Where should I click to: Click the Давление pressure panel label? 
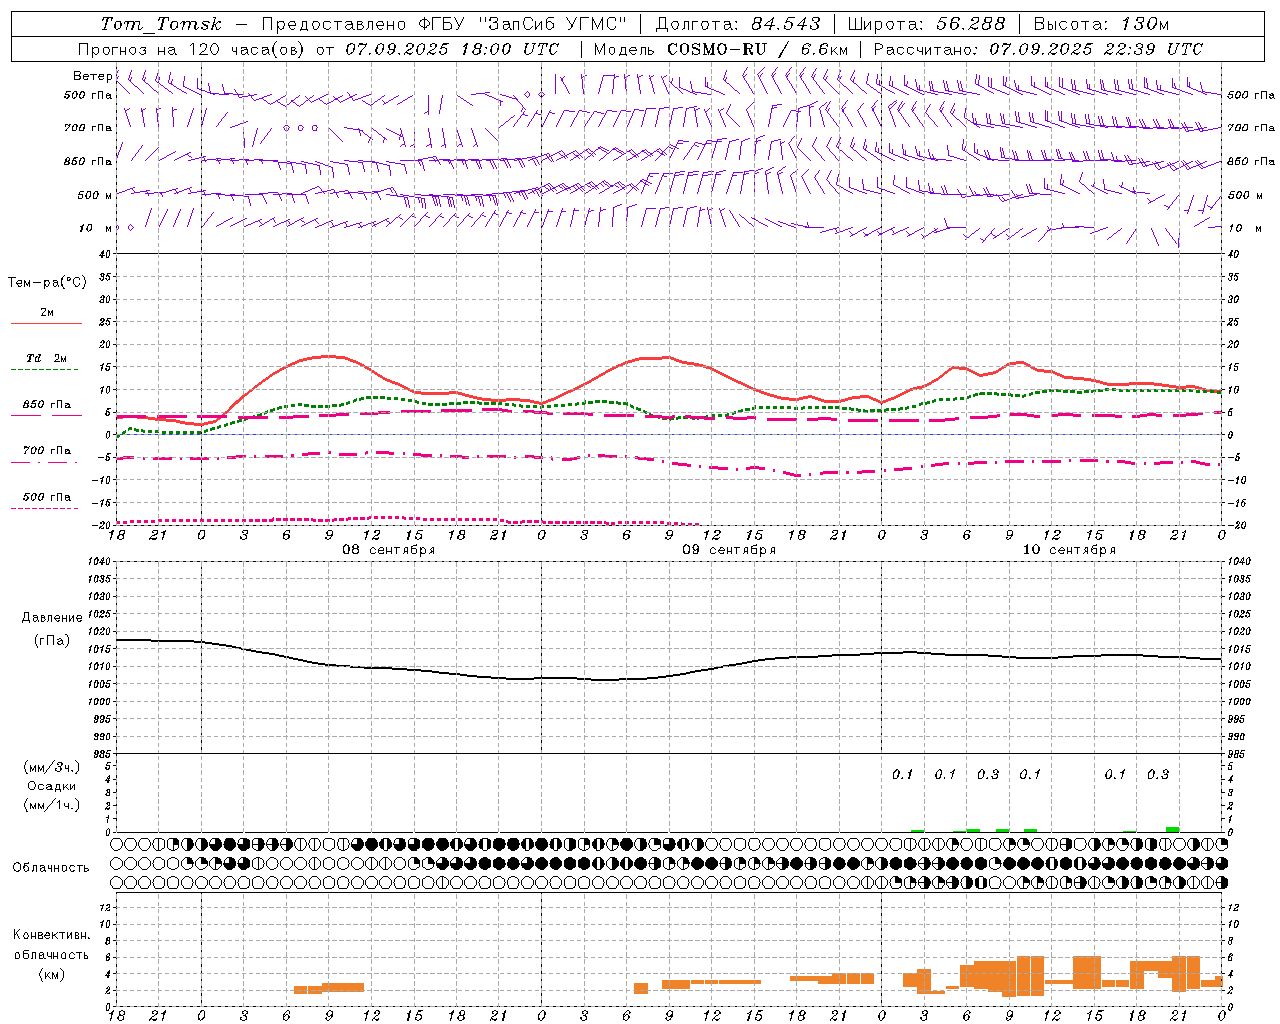(52, 618)
